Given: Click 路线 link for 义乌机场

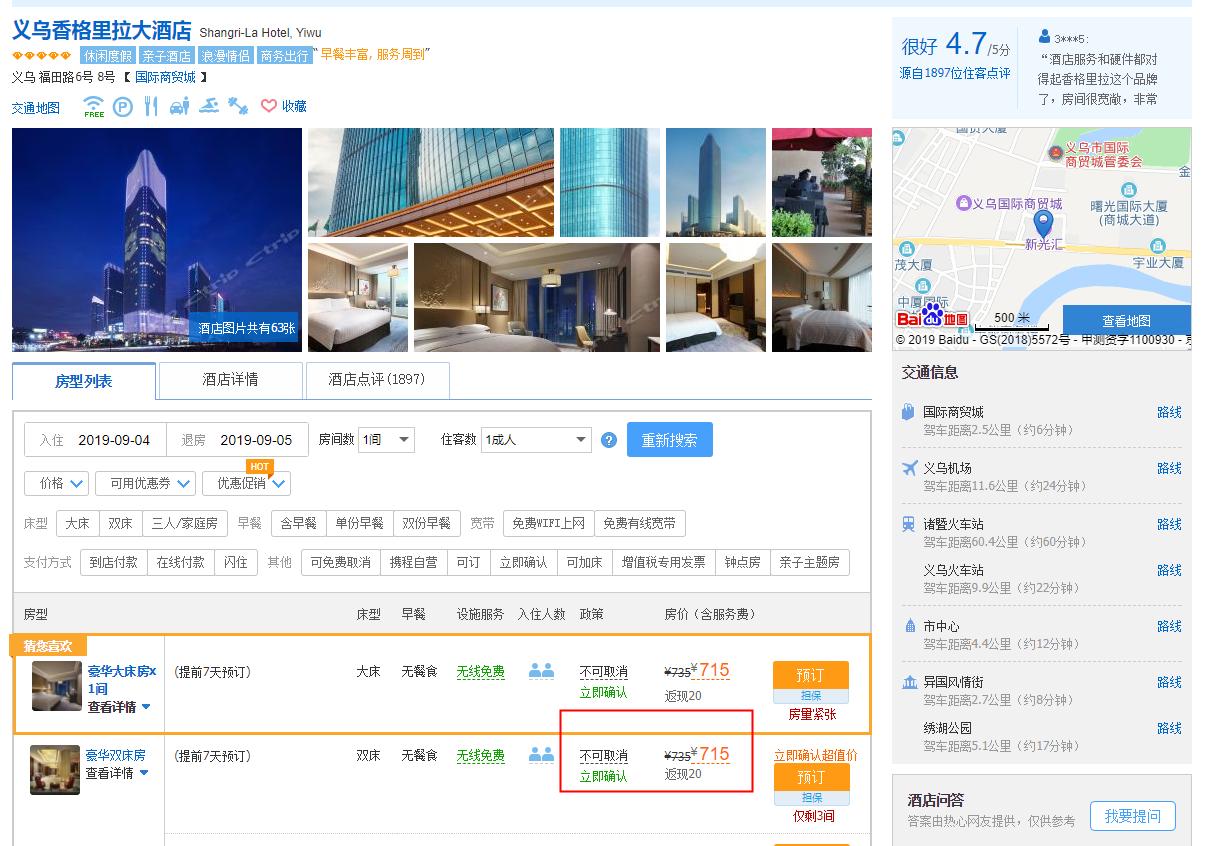Looking at the screenshot, I should coord(1170,468).
